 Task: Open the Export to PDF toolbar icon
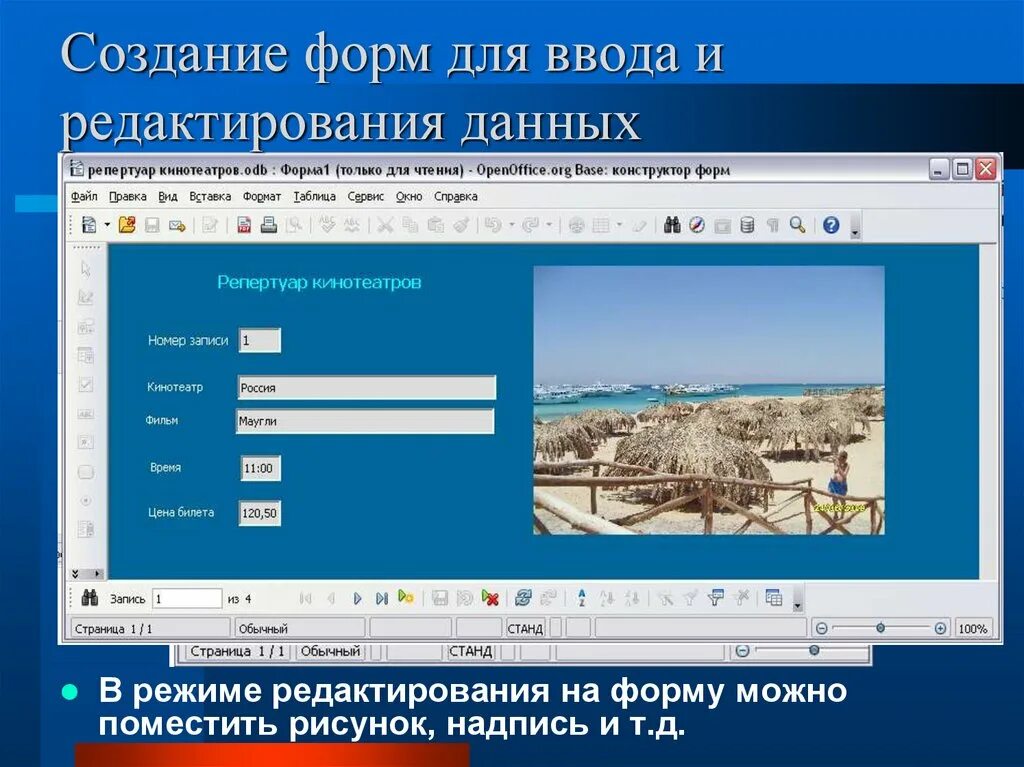tap(245, 226)
